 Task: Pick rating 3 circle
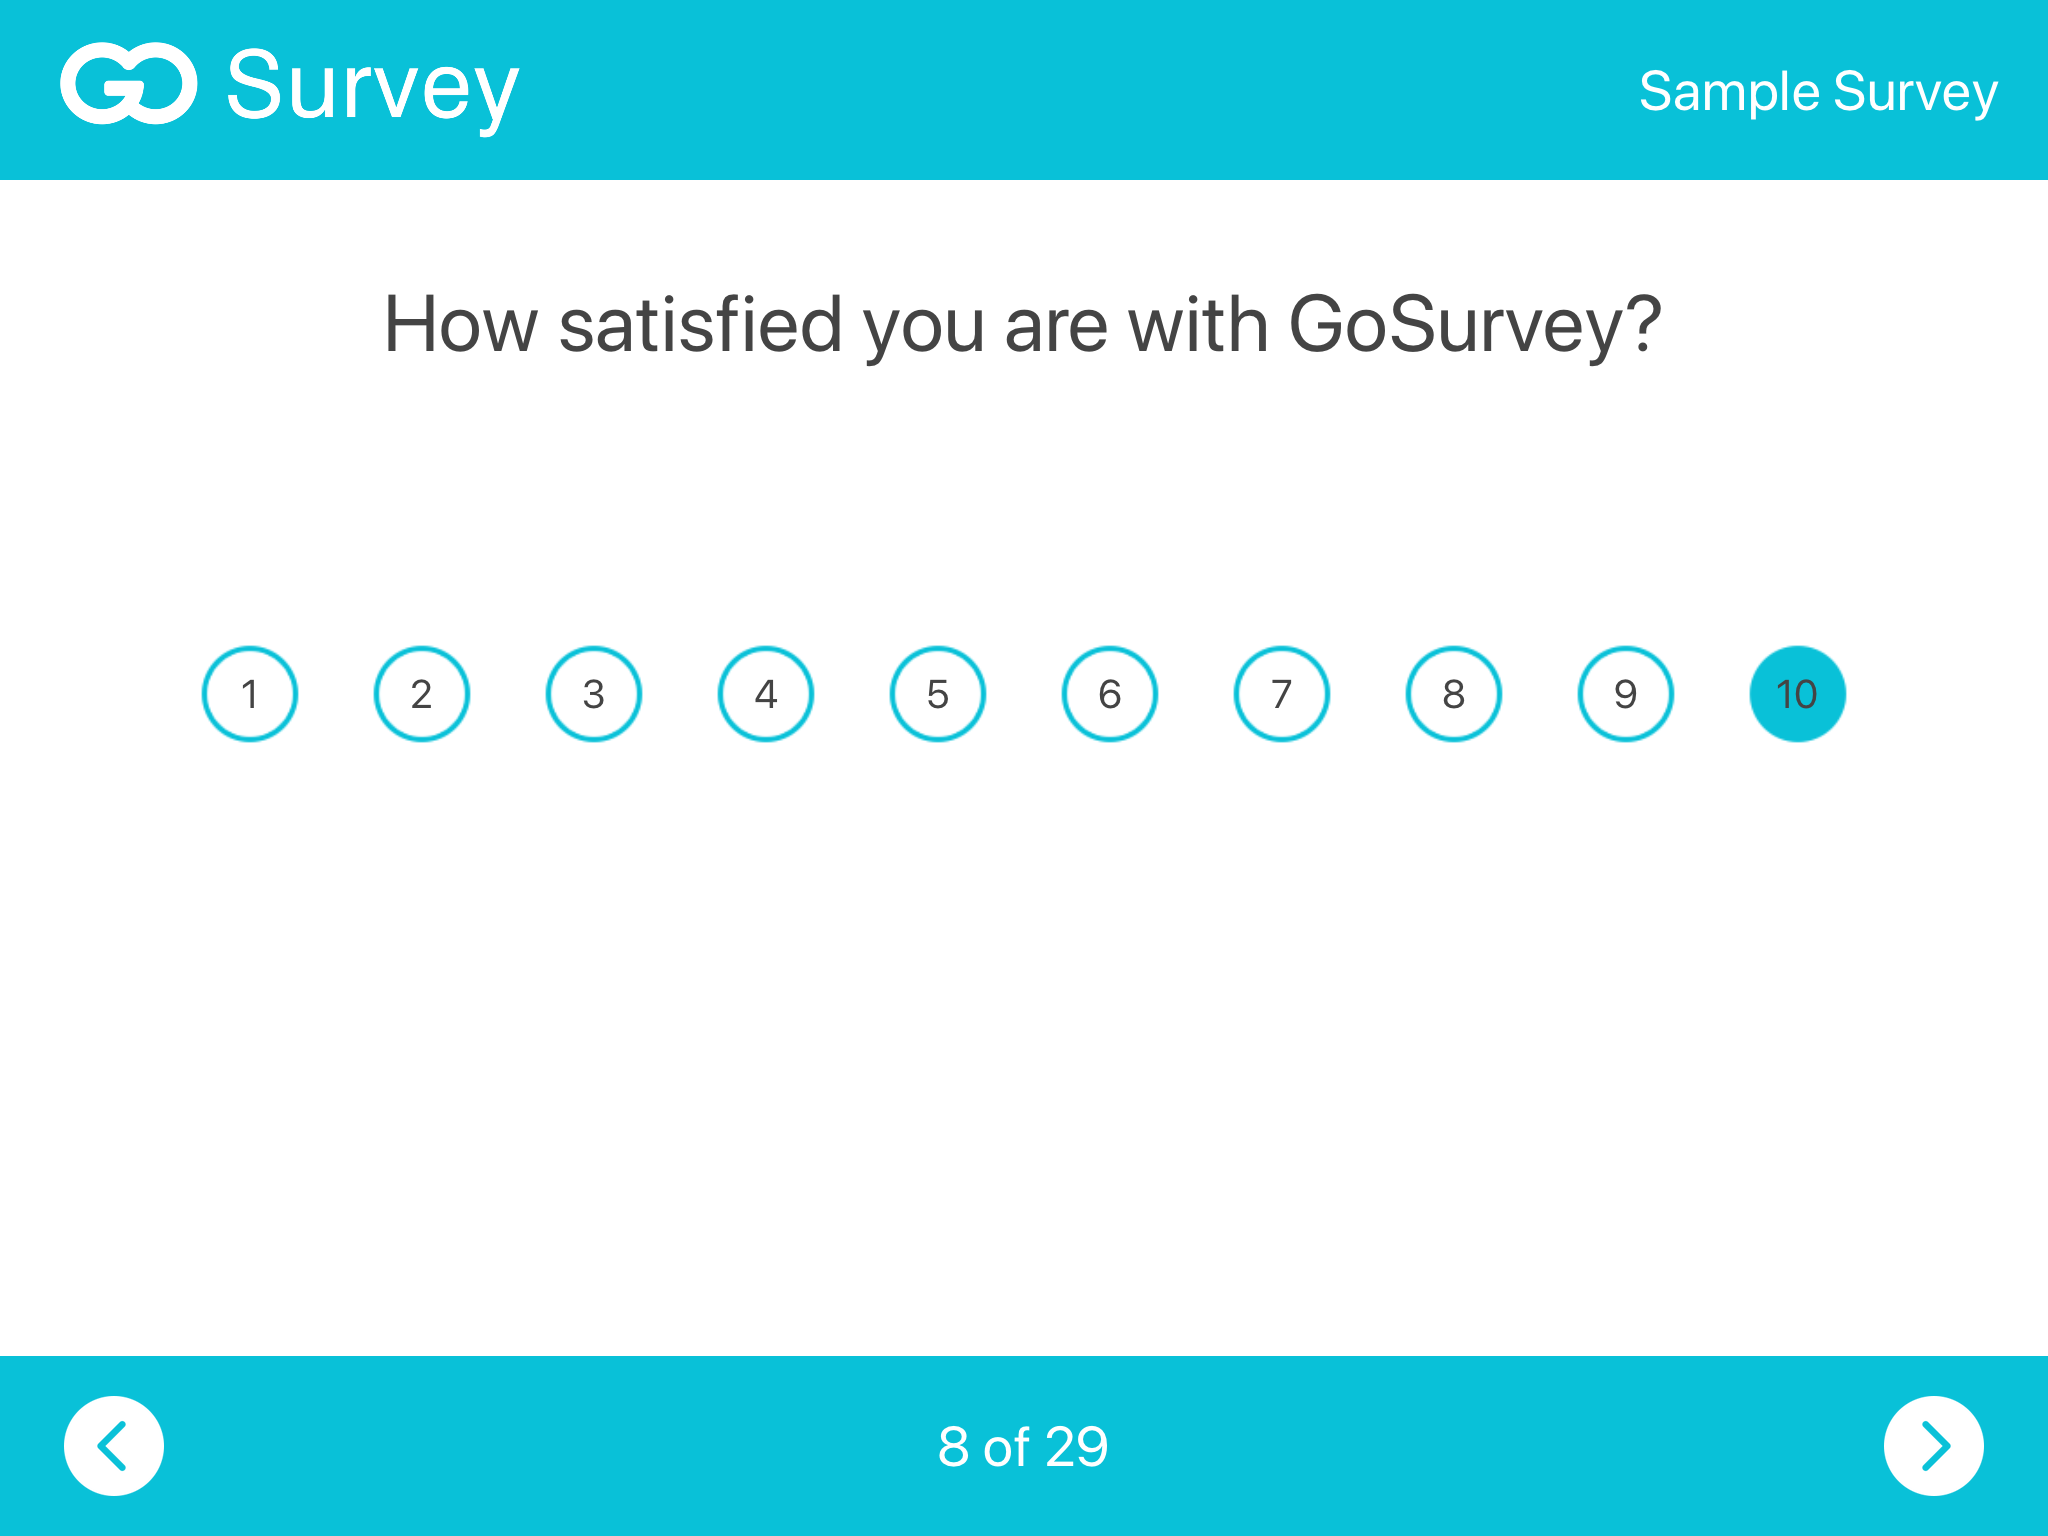(594, 694)
